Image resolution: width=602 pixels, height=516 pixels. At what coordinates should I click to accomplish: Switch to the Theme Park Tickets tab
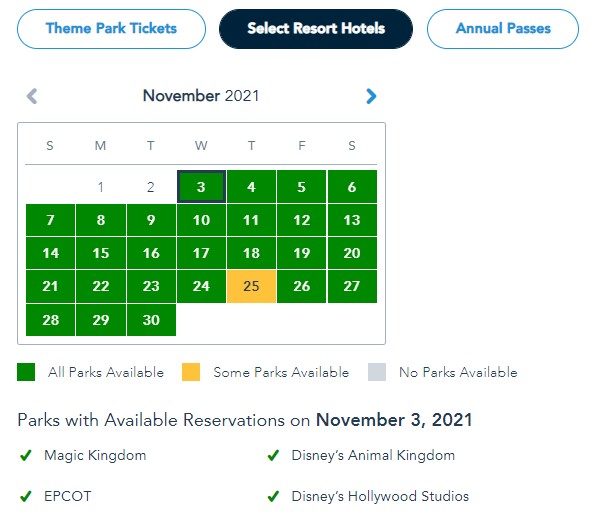[x=111, y=29]
